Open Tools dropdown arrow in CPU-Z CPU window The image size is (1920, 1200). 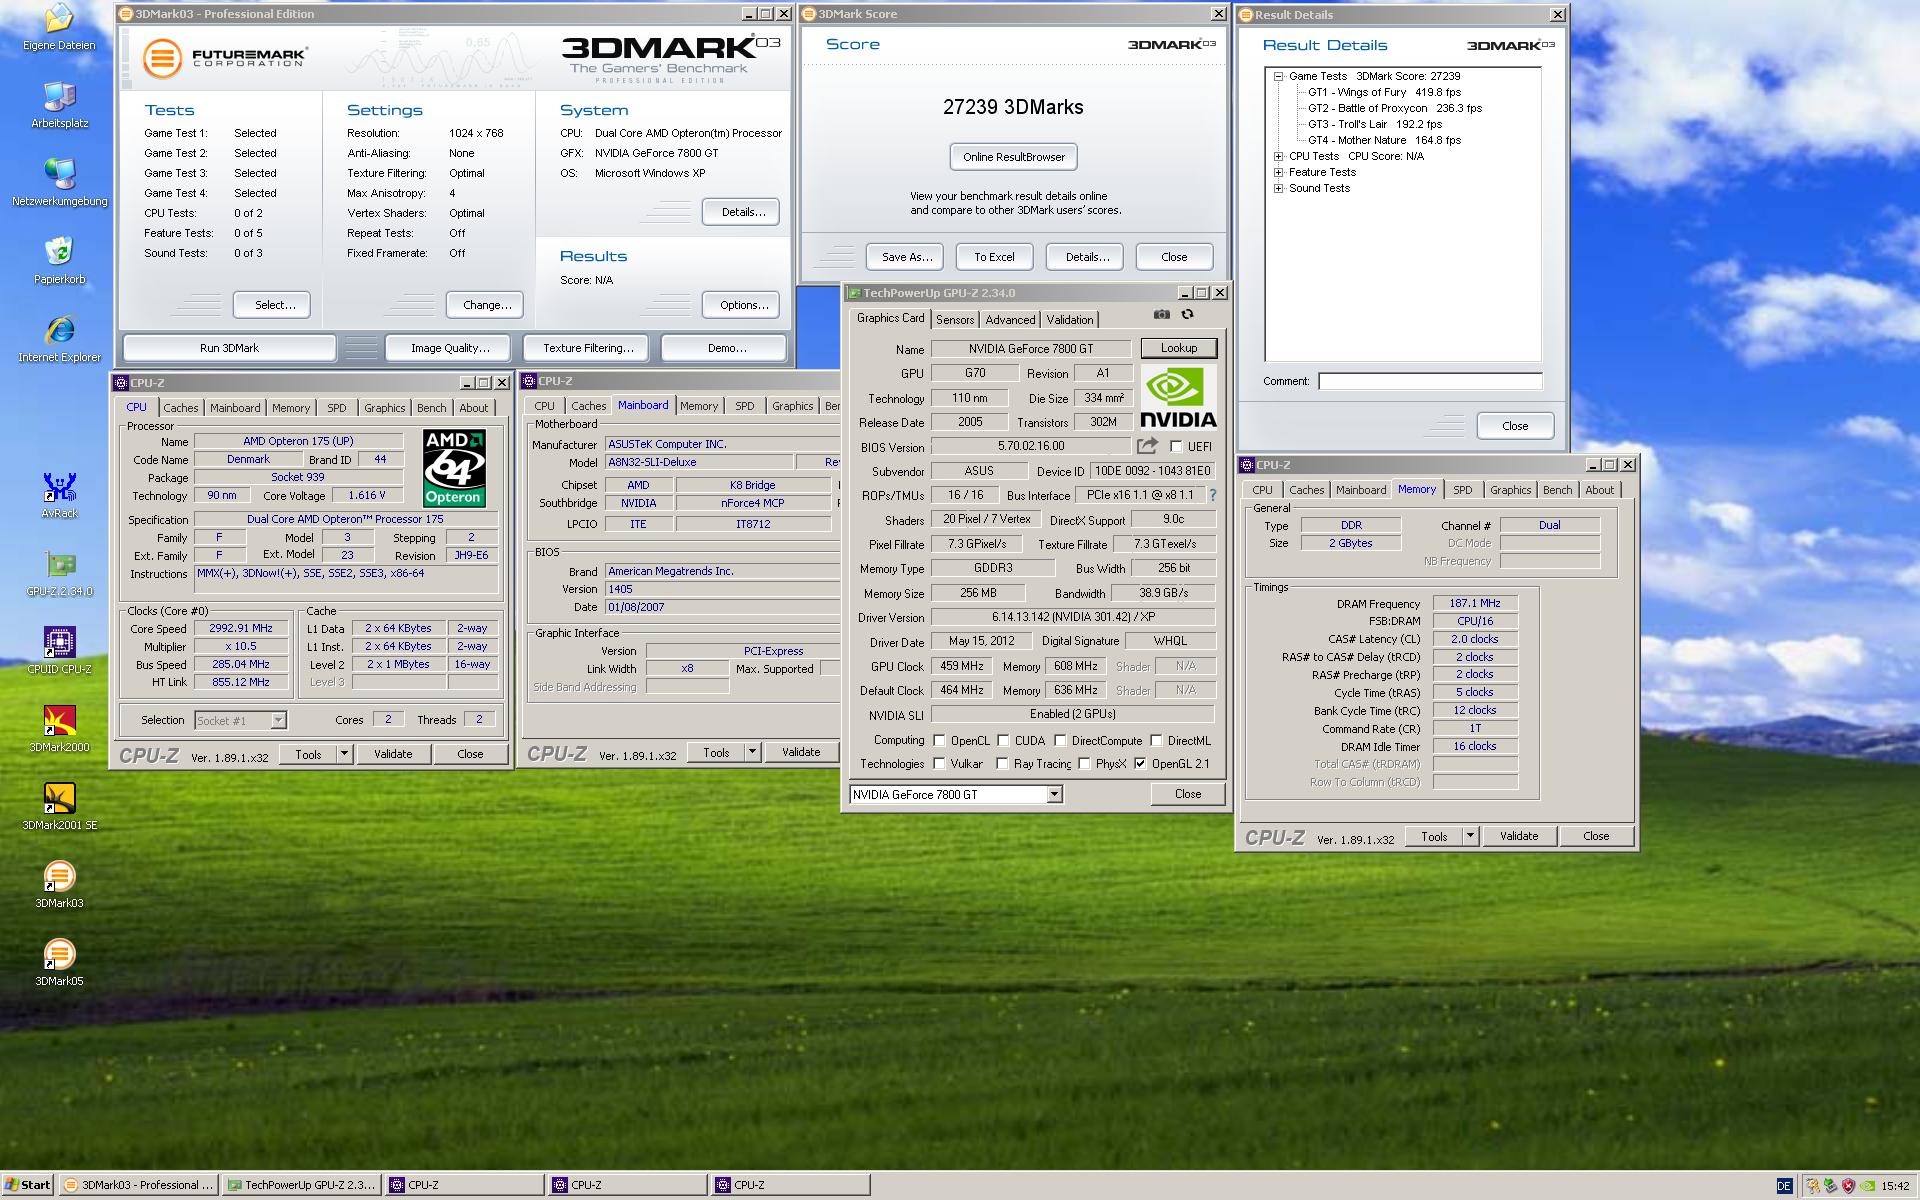tap(344, 754)
